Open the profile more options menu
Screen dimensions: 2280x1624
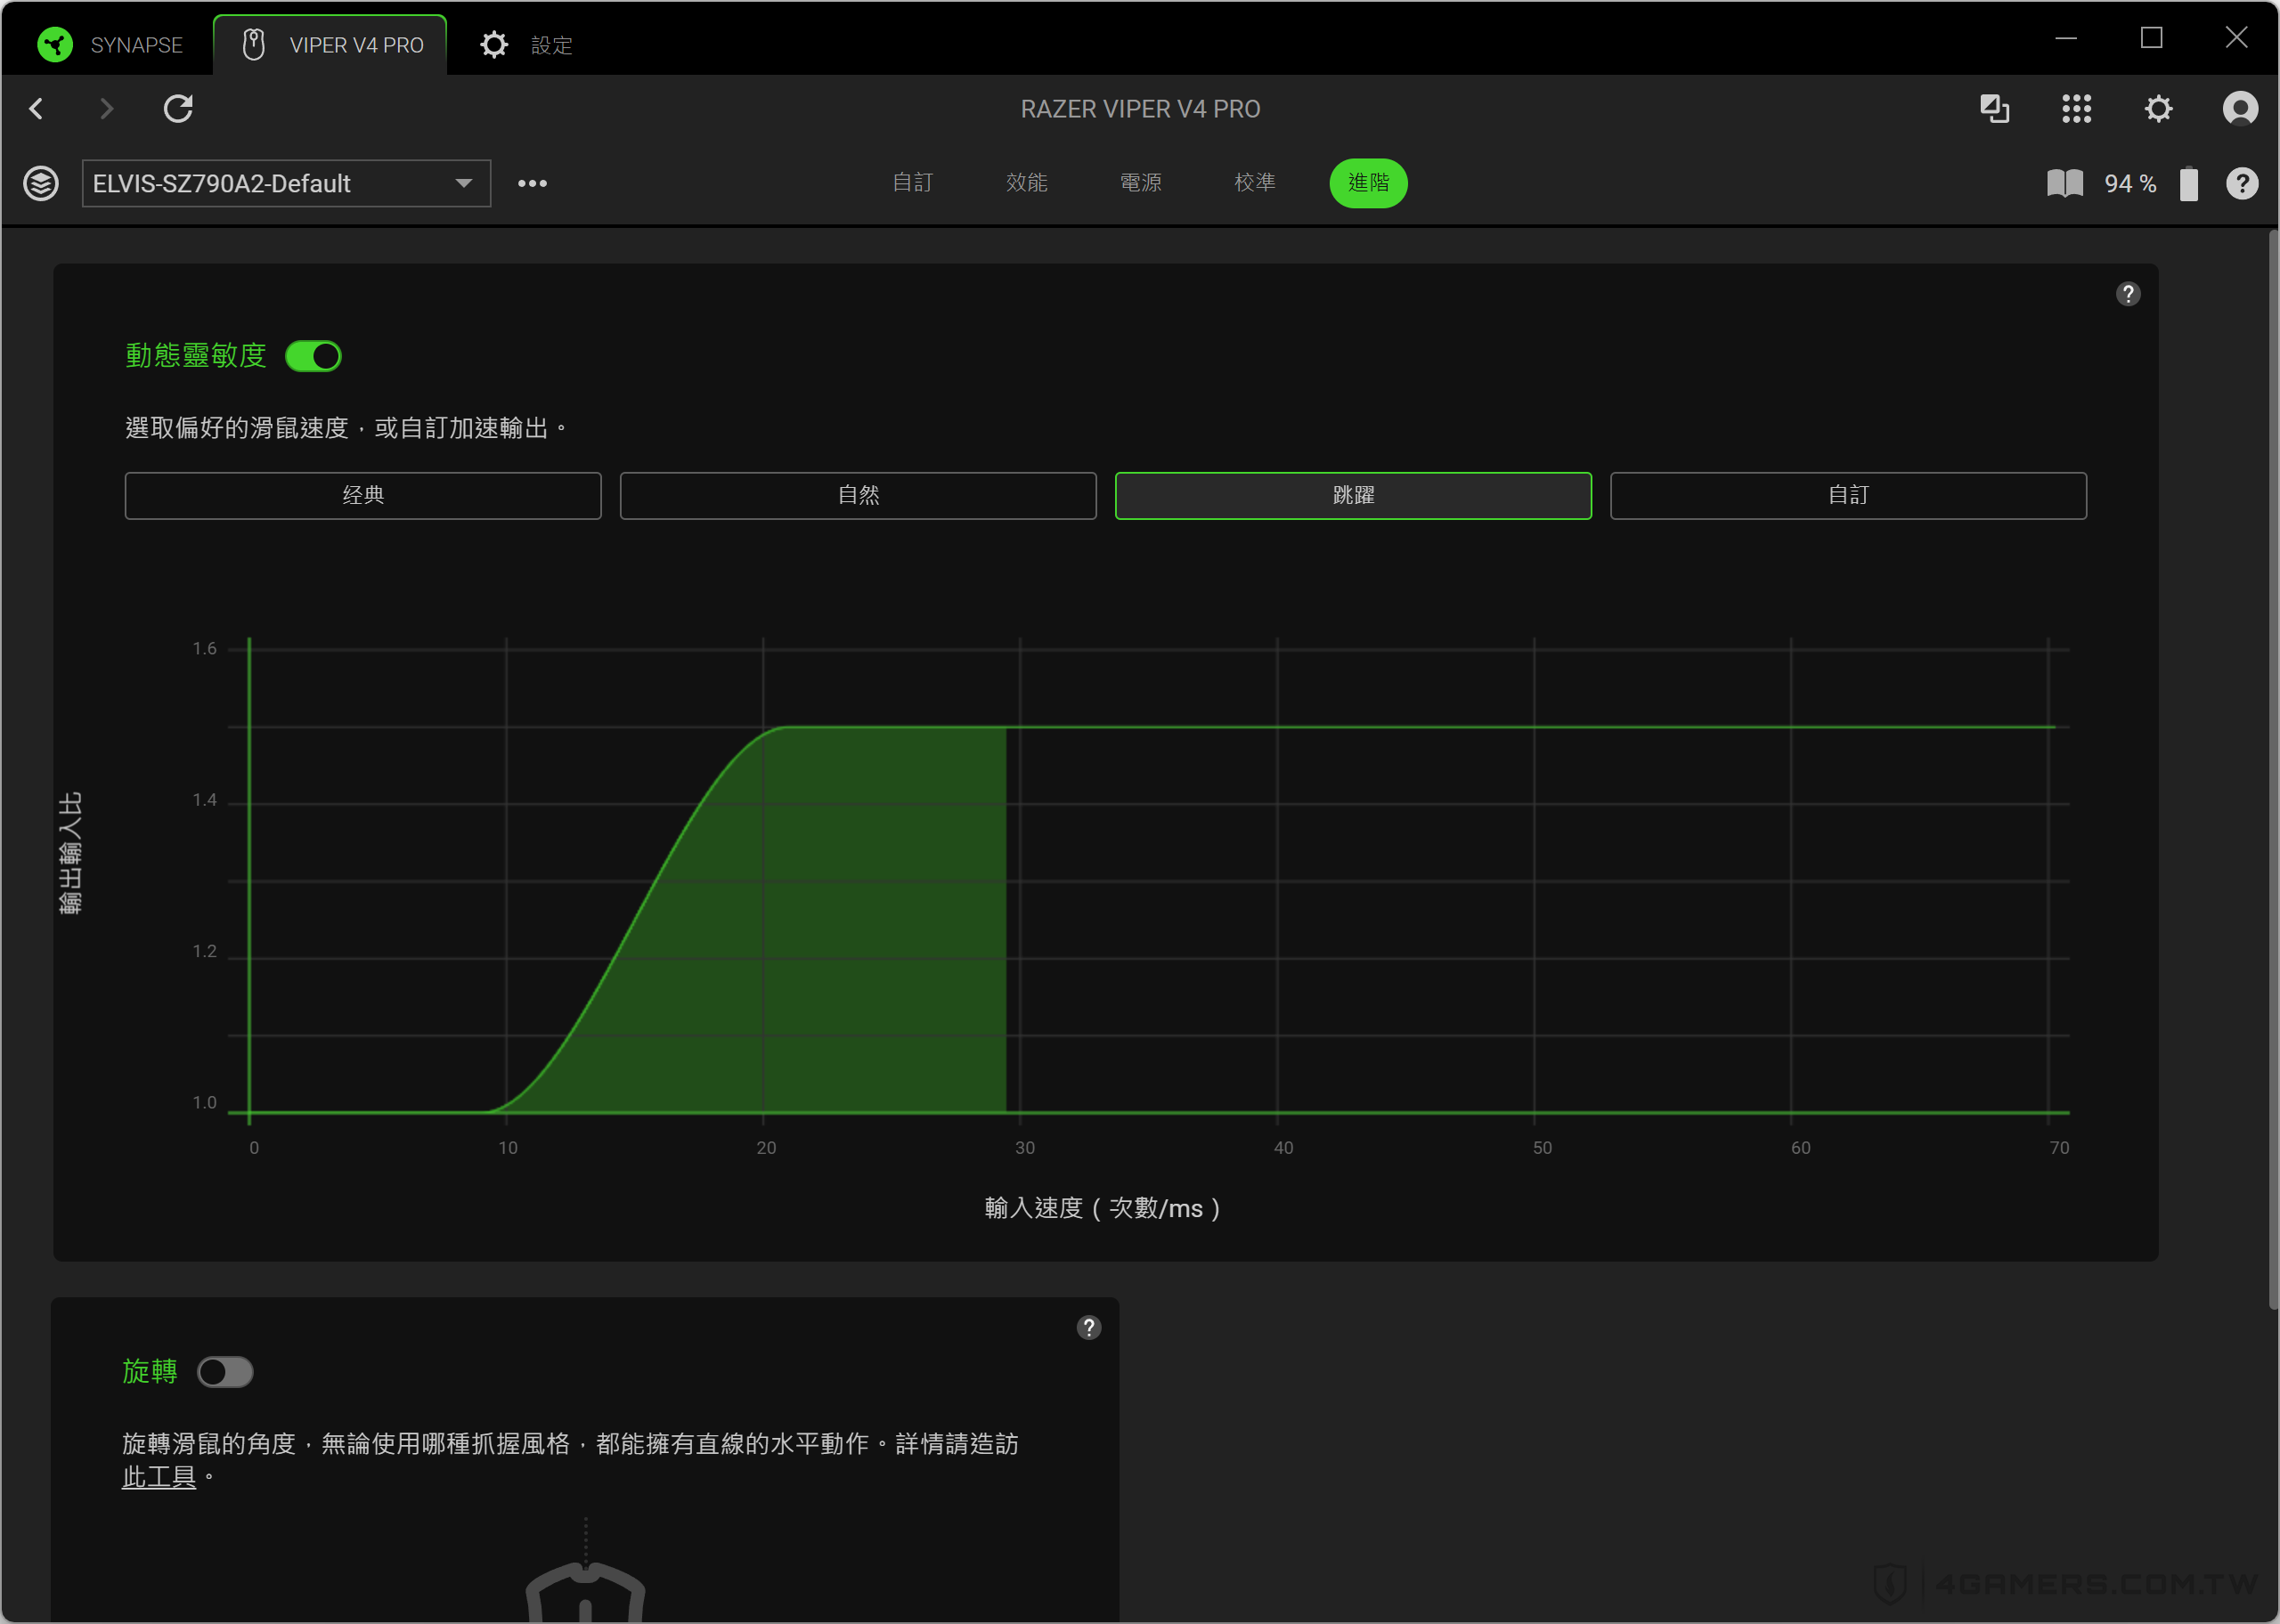click(x=532, y=183)
